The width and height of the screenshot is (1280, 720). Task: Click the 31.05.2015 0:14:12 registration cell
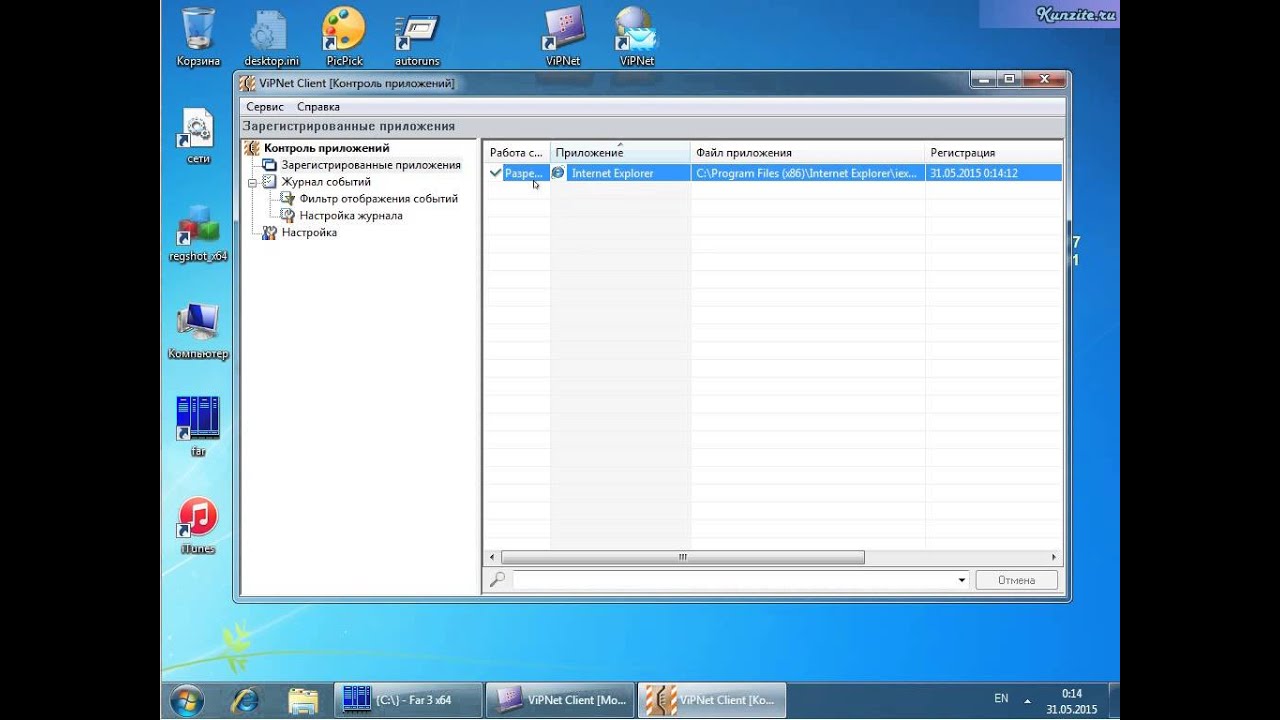point(994,173)
